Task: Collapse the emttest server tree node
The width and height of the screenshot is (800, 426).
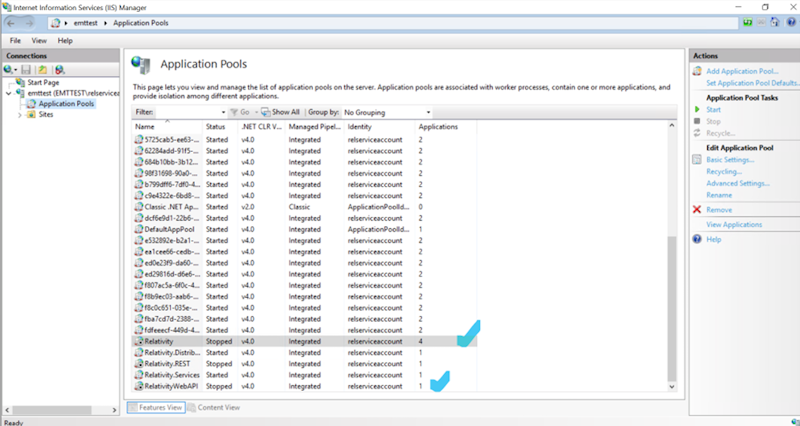Action: click(9, 93)
